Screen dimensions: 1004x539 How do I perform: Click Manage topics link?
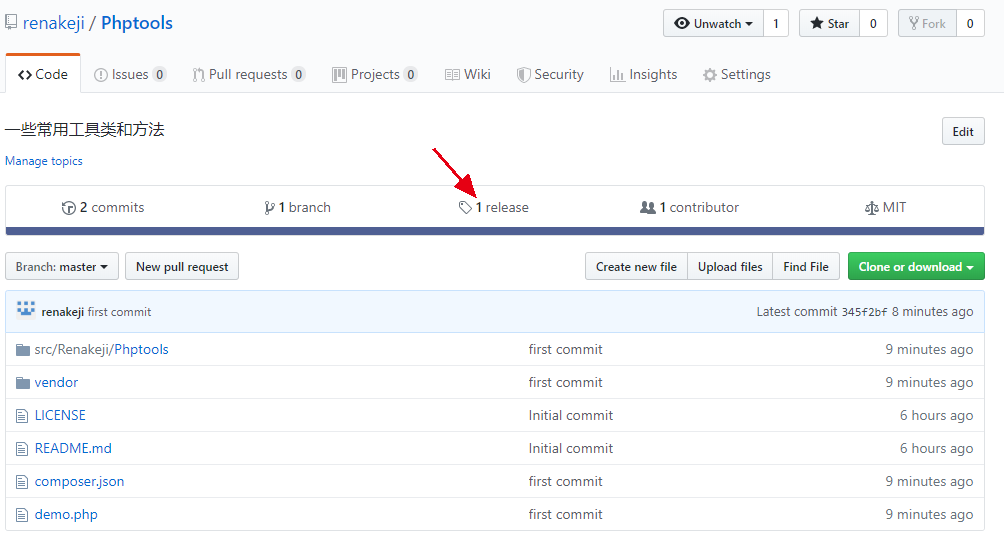point(44,161)
